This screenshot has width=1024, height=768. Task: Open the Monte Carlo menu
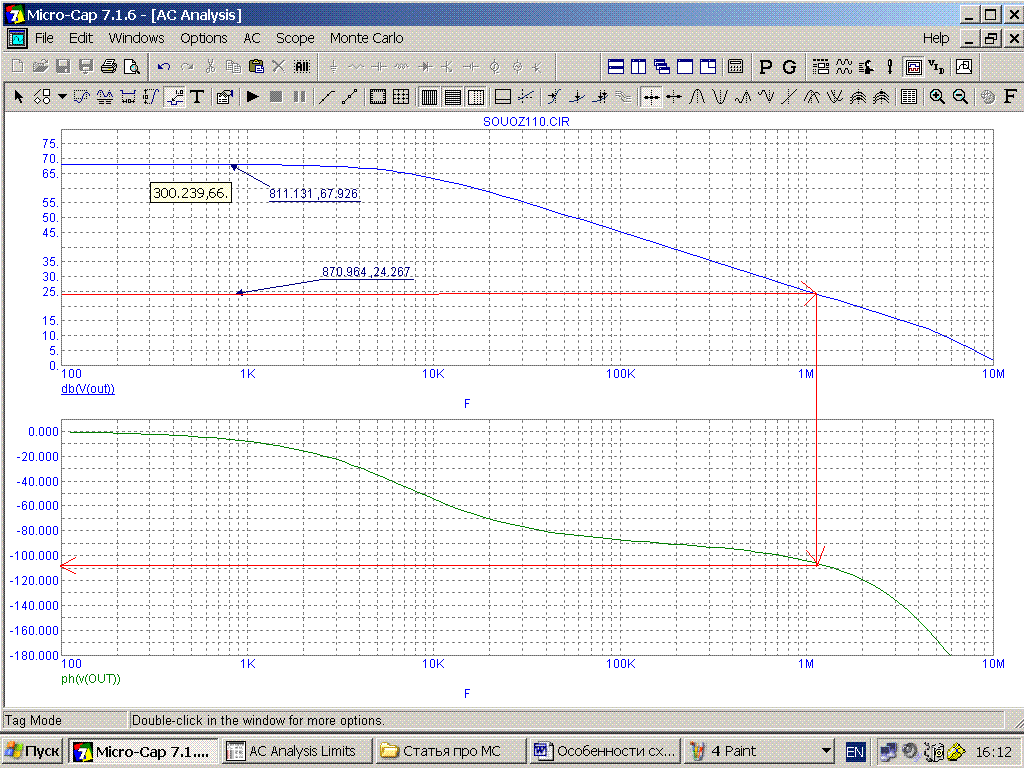(366, 38)
